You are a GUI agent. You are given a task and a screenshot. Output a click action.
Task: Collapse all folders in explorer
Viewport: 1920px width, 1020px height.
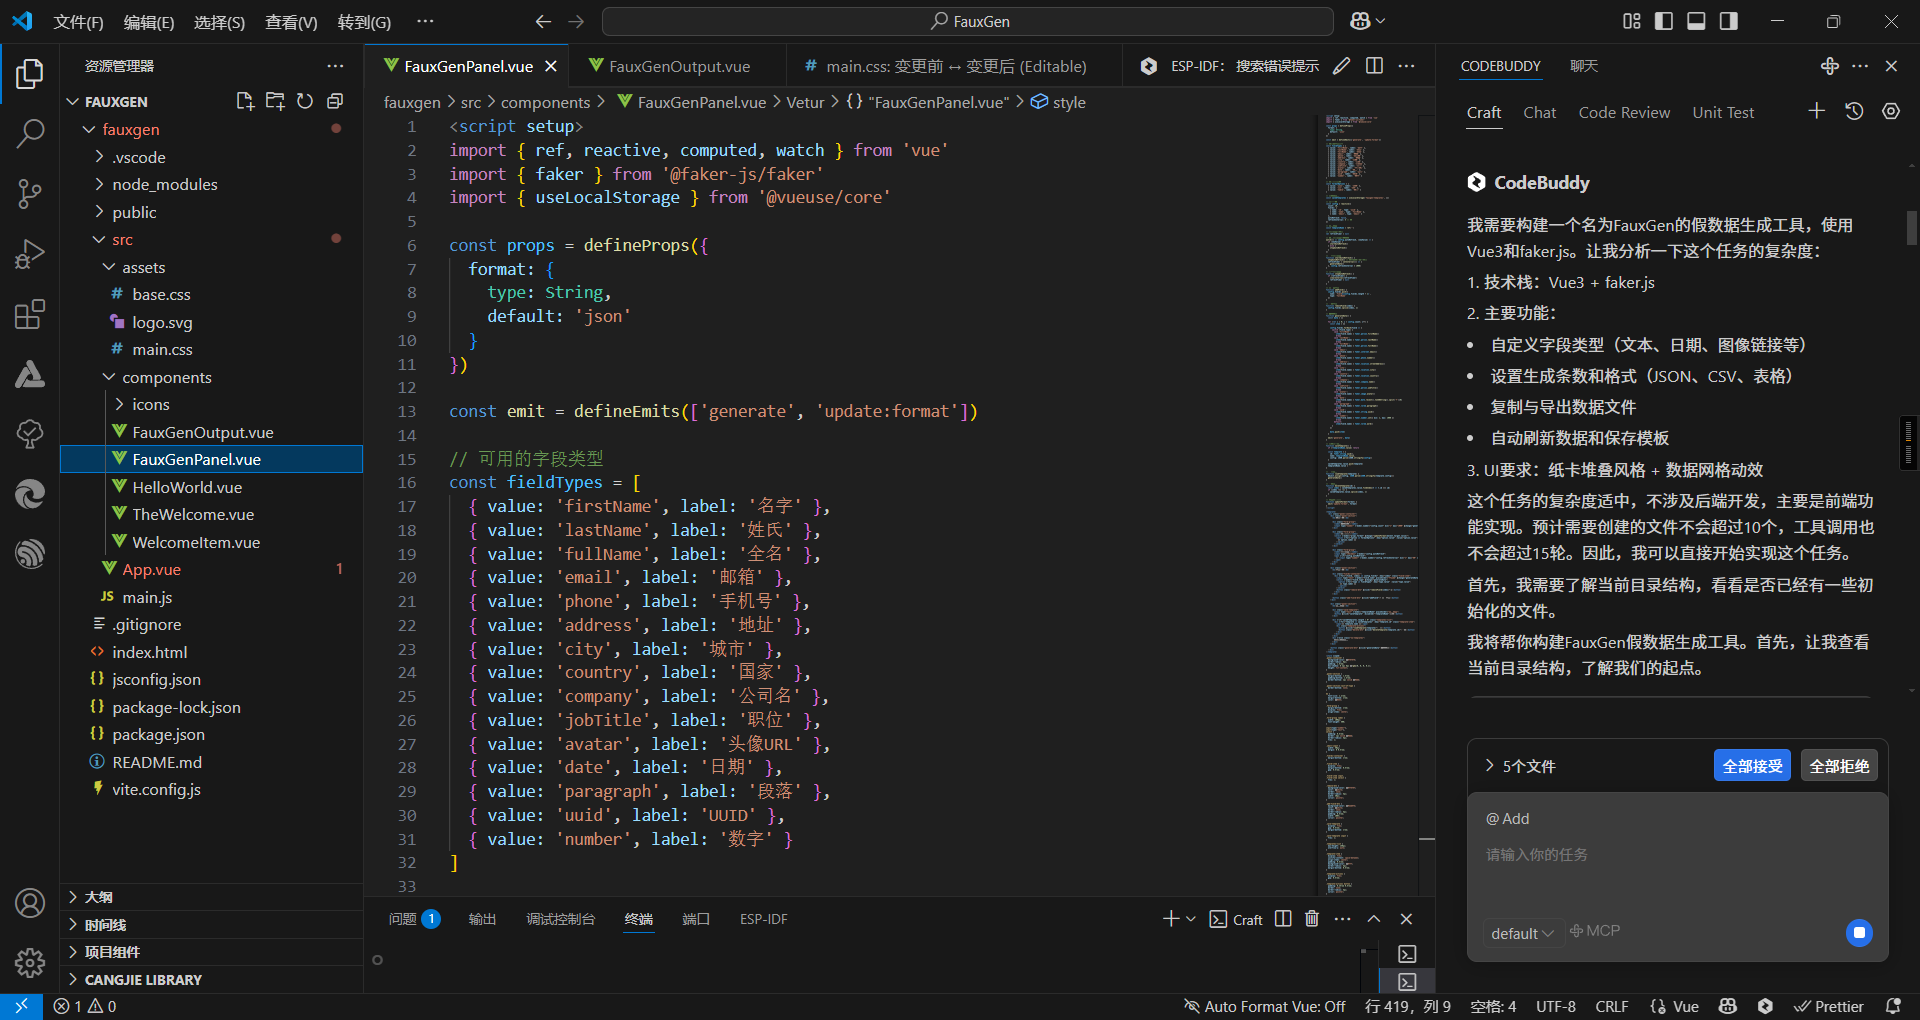[335, 101]
